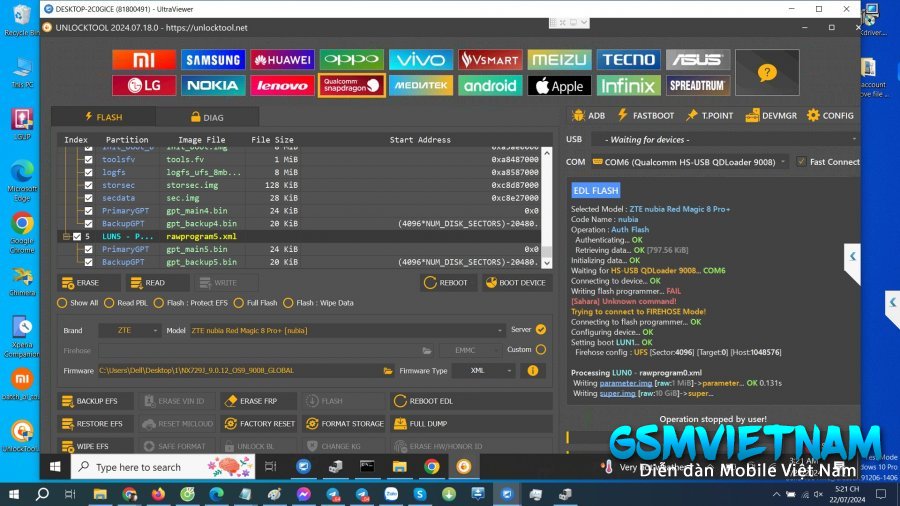
Task: Open the EMMC storage dropdown
Action: coord(470,350)
